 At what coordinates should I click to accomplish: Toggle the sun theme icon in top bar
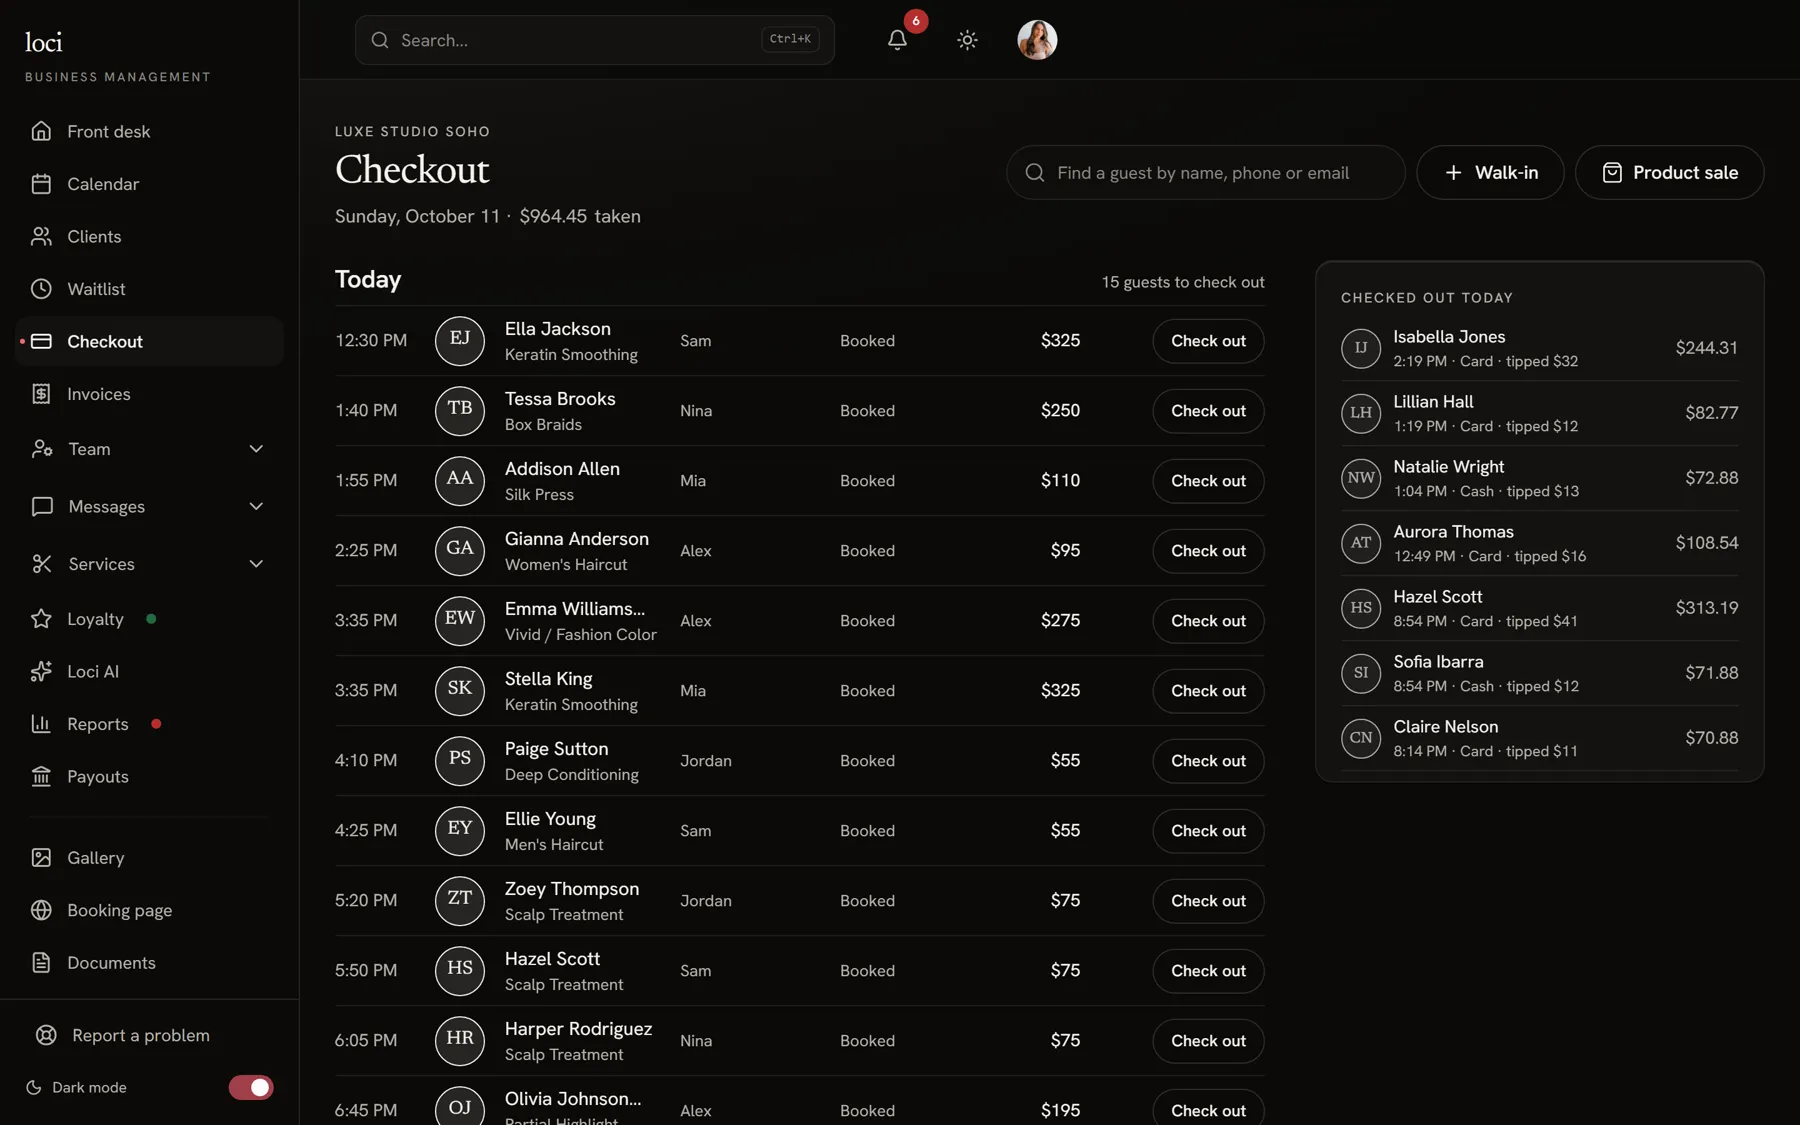point(967,40)
